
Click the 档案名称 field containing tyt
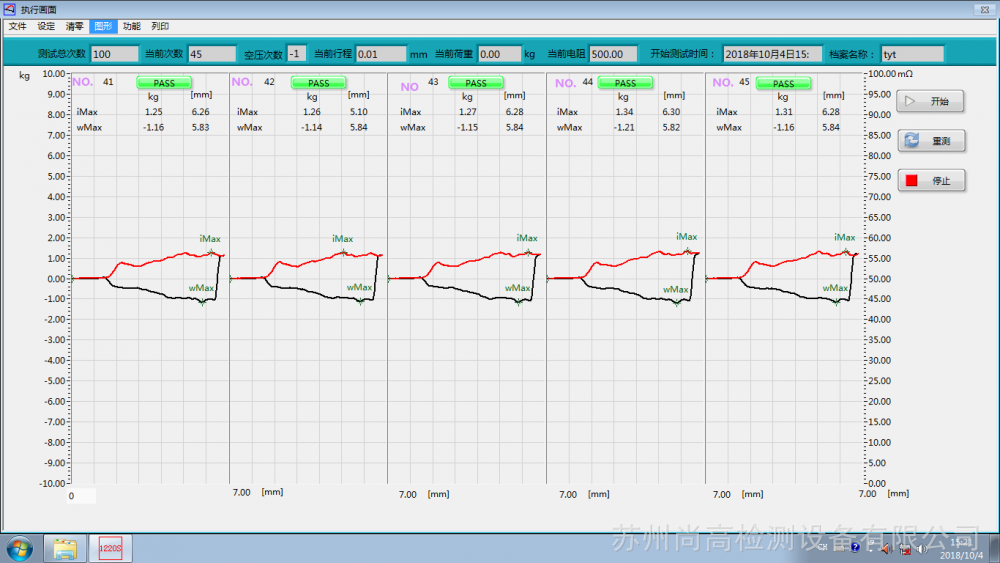tap(911, 54)
